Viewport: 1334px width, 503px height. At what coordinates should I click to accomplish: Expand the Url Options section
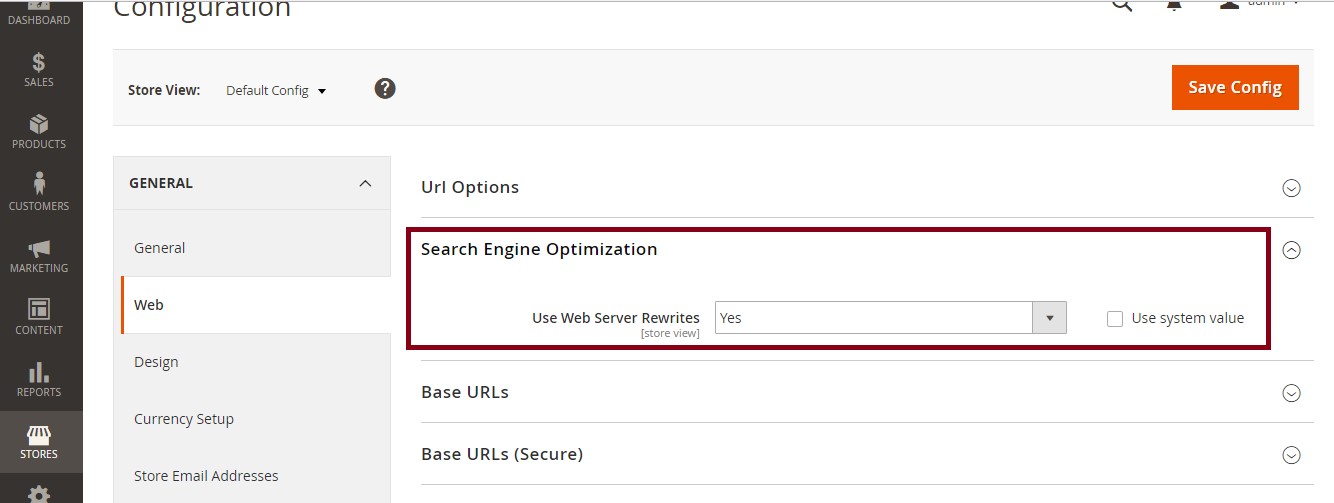[x=1291, y=188]
